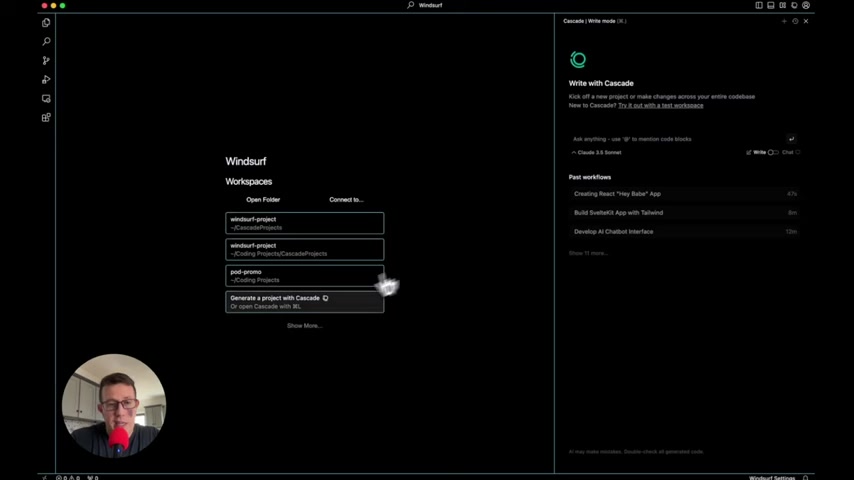Close the Cascade panel

pos(806,21)
